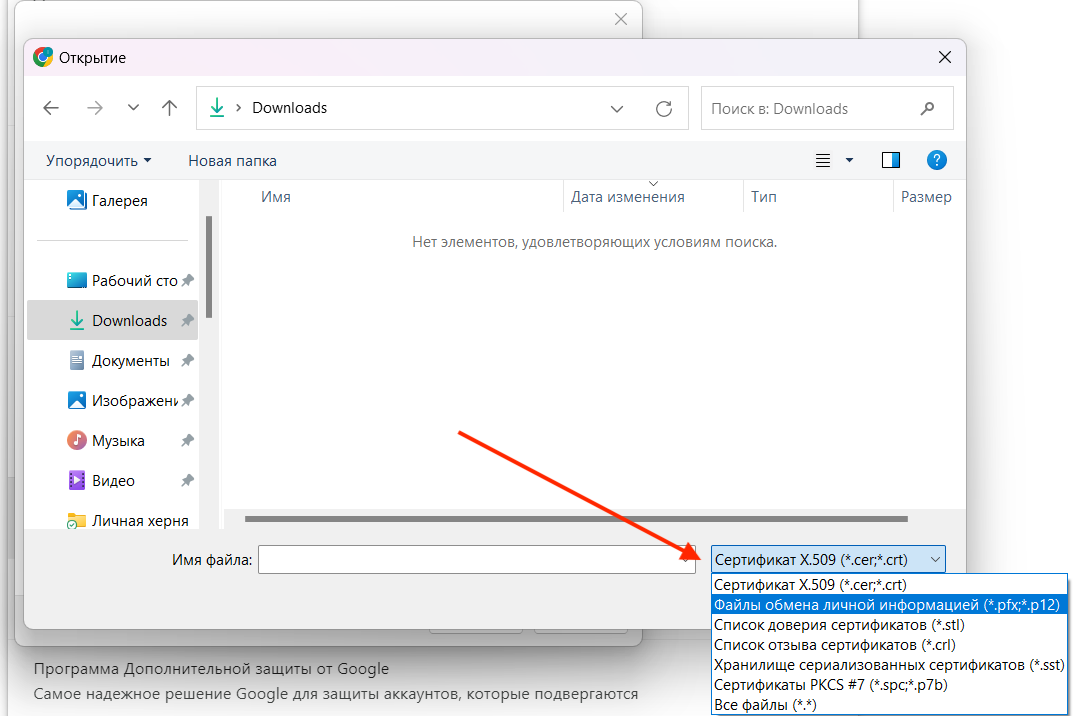Viewport: 1082px width, 716px height.
Task: Open Видео in the sidebar
Action: coord(113,481)
